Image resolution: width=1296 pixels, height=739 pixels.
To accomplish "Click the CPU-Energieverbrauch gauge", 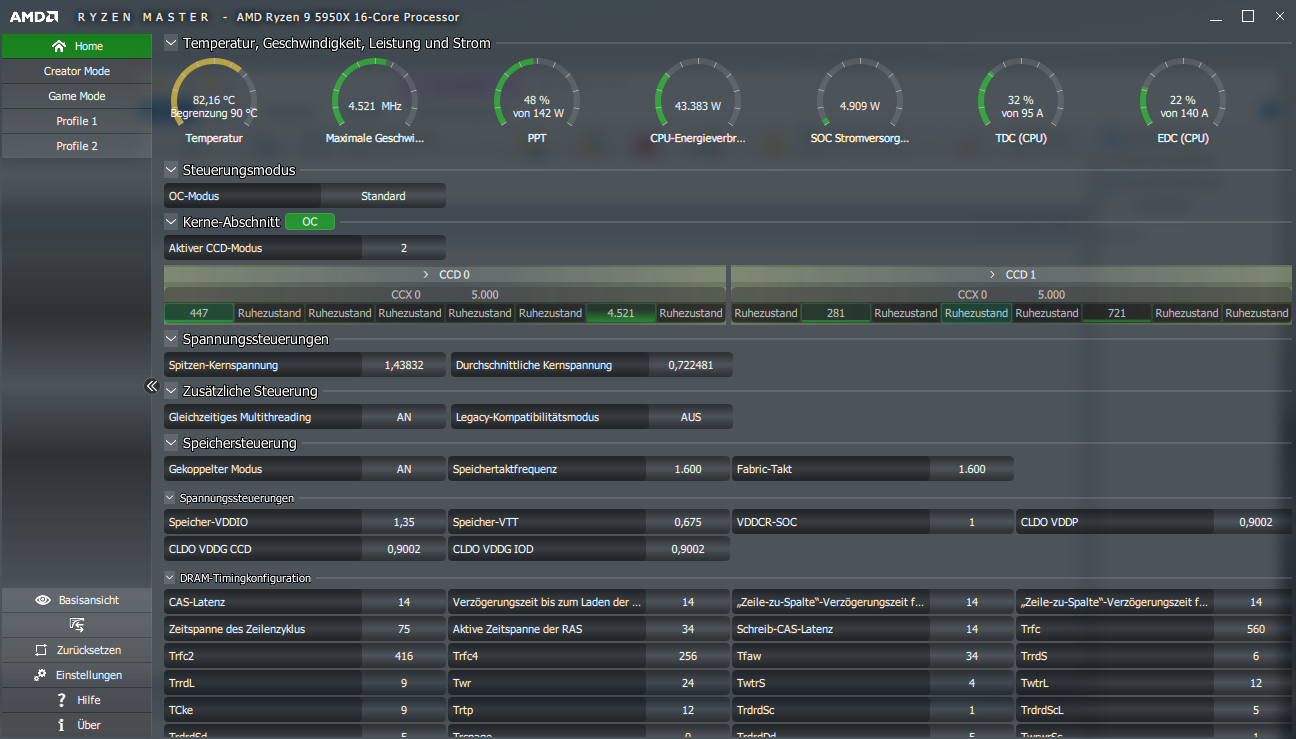I will tap(698, 102).
